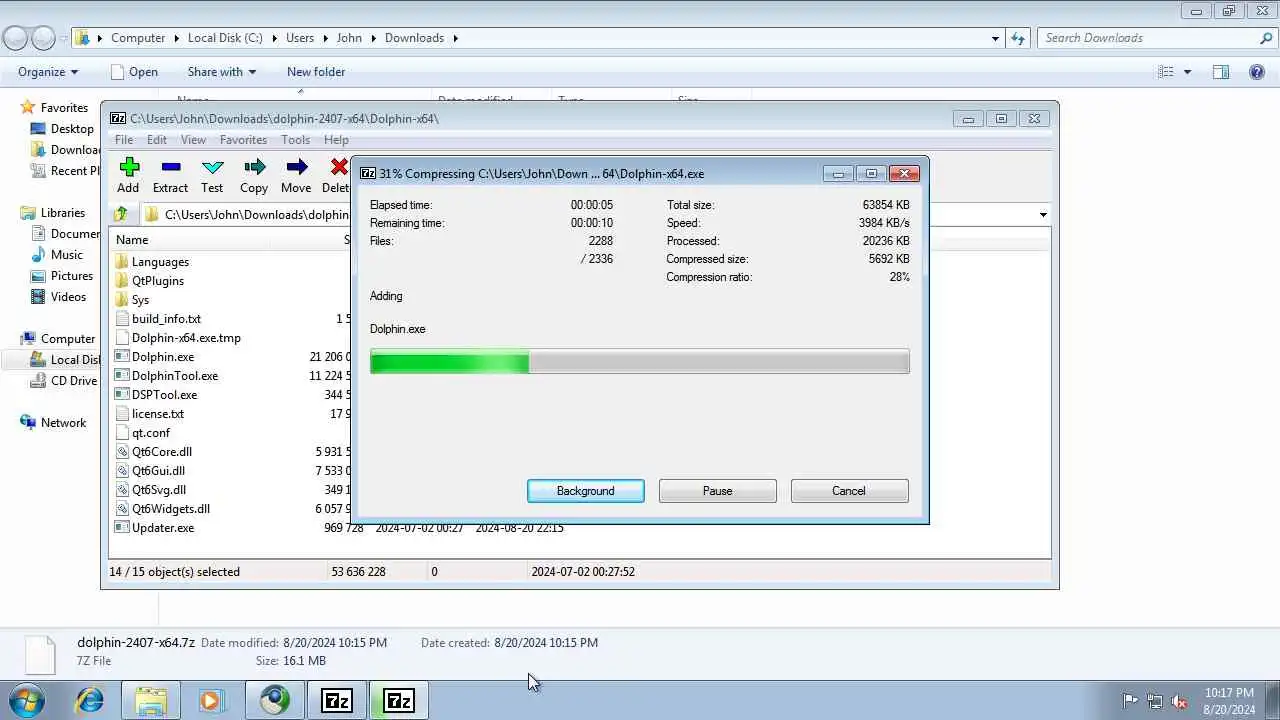The height and width of the screenshot is (720, 1280).
Task: Open Windows Media Player taskbar icon
Action: pyautogui.click(x=211, y=700)
